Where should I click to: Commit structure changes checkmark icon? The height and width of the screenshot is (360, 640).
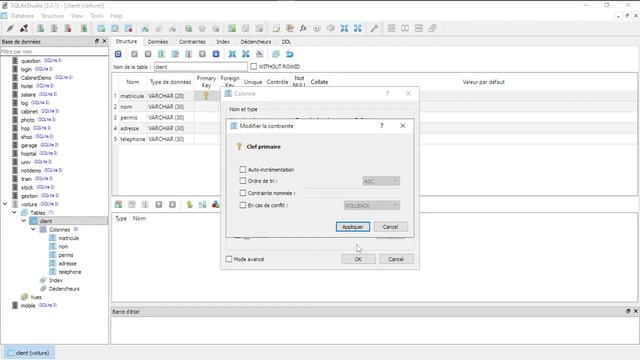[x=134, y=54]
